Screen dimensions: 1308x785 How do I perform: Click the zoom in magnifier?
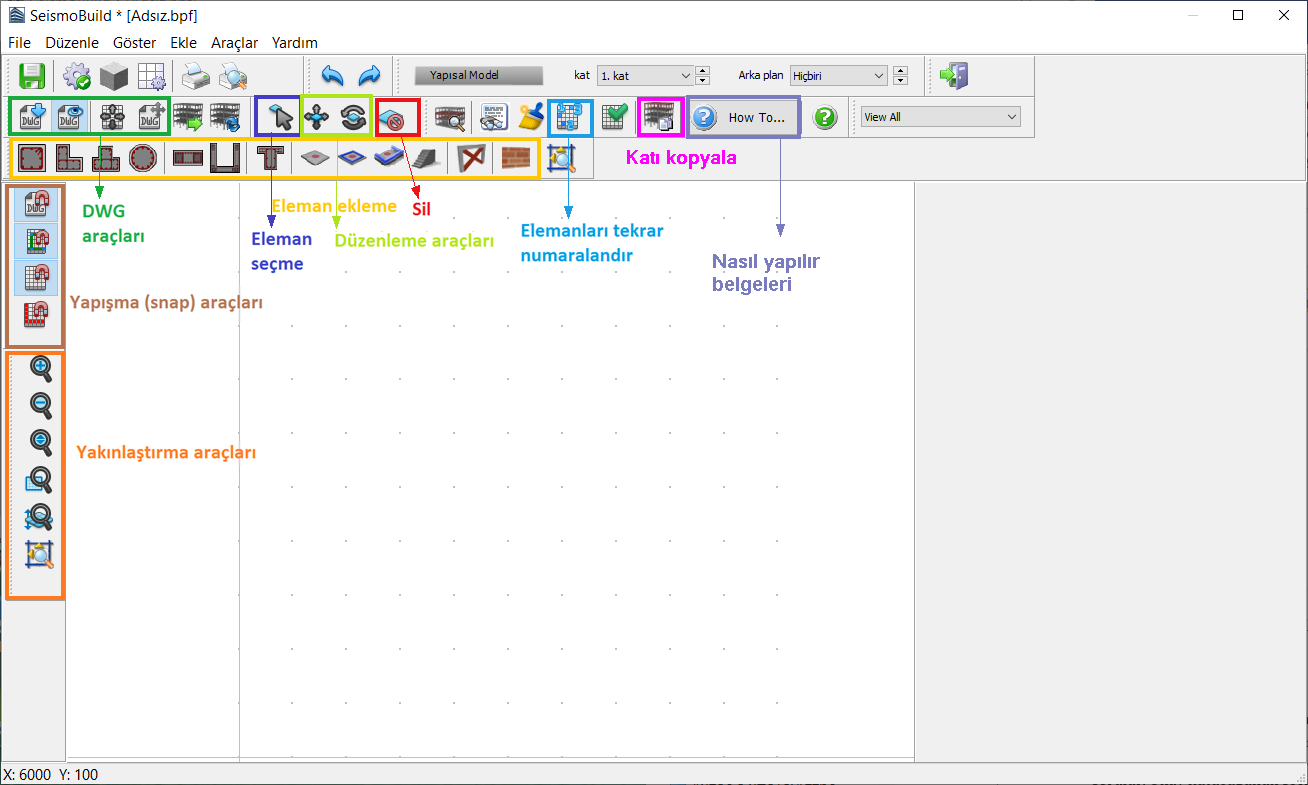[41, 368]
